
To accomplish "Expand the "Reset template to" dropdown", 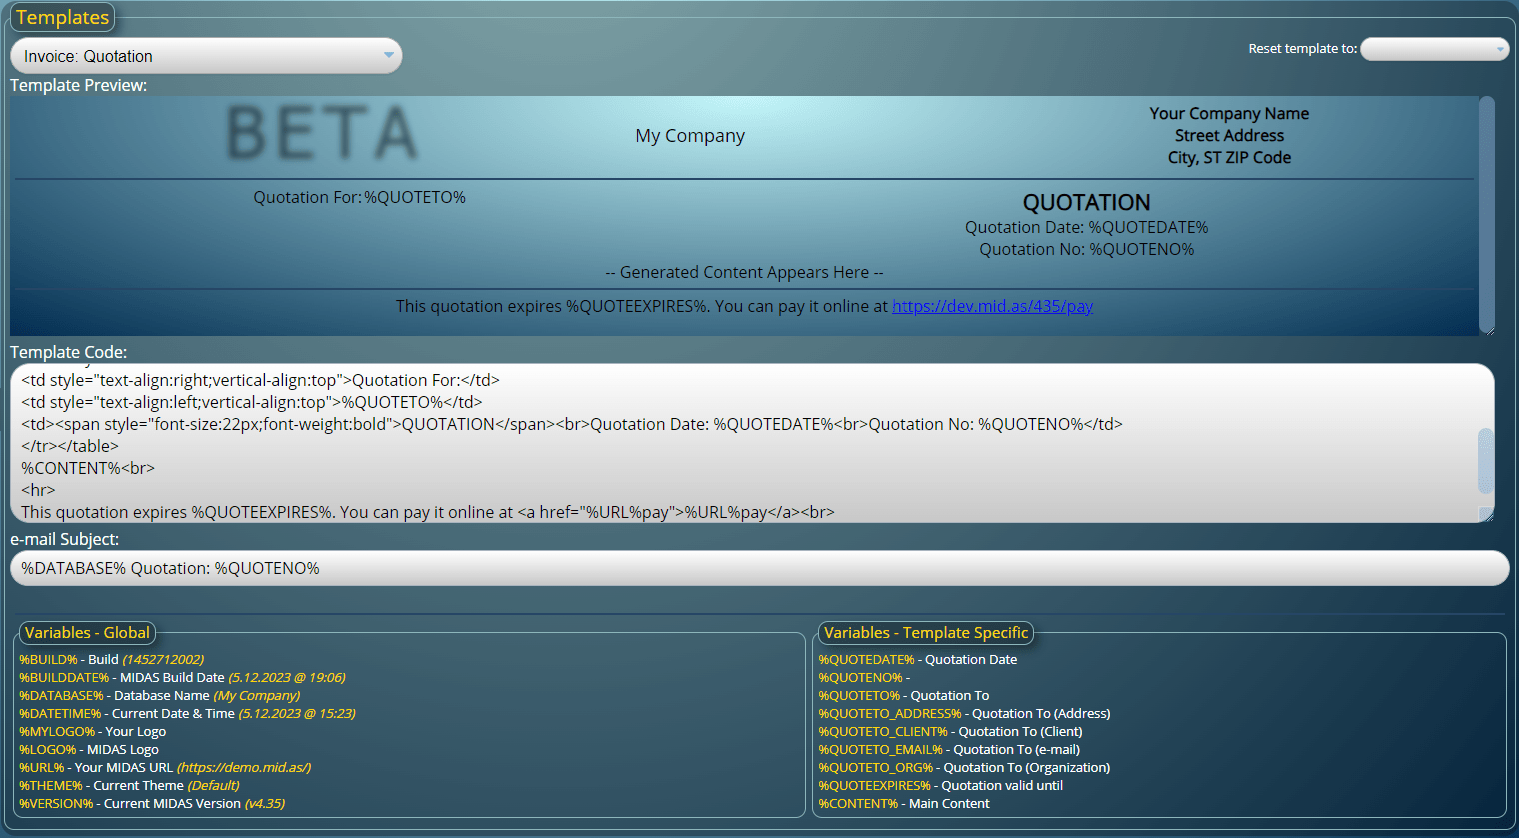I will (x=1434, y=49).
